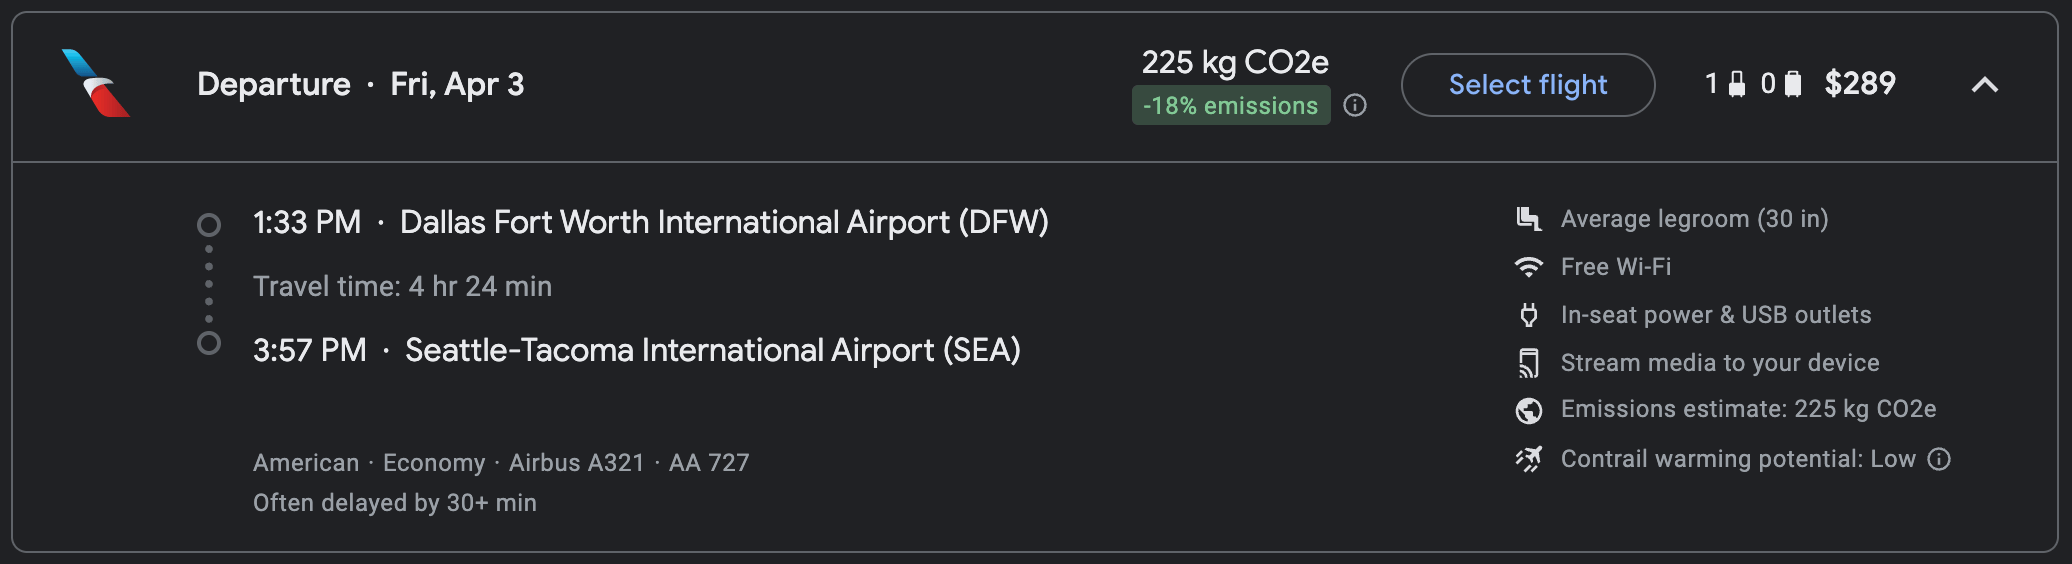Click the Departure Fri, Apr 3 header

[360, 84]
